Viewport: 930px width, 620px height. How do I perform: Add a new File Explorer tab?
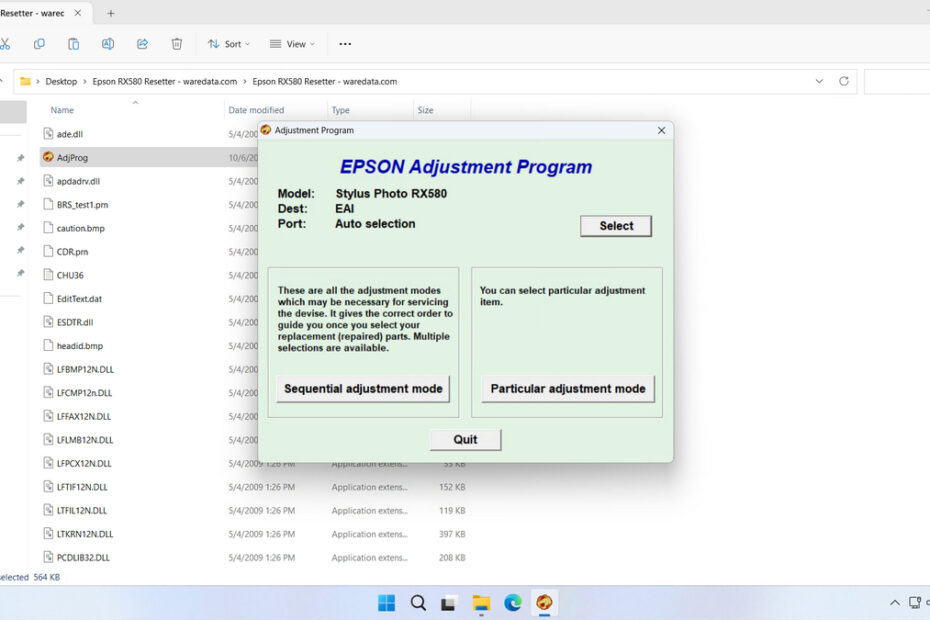click(110, 13)
